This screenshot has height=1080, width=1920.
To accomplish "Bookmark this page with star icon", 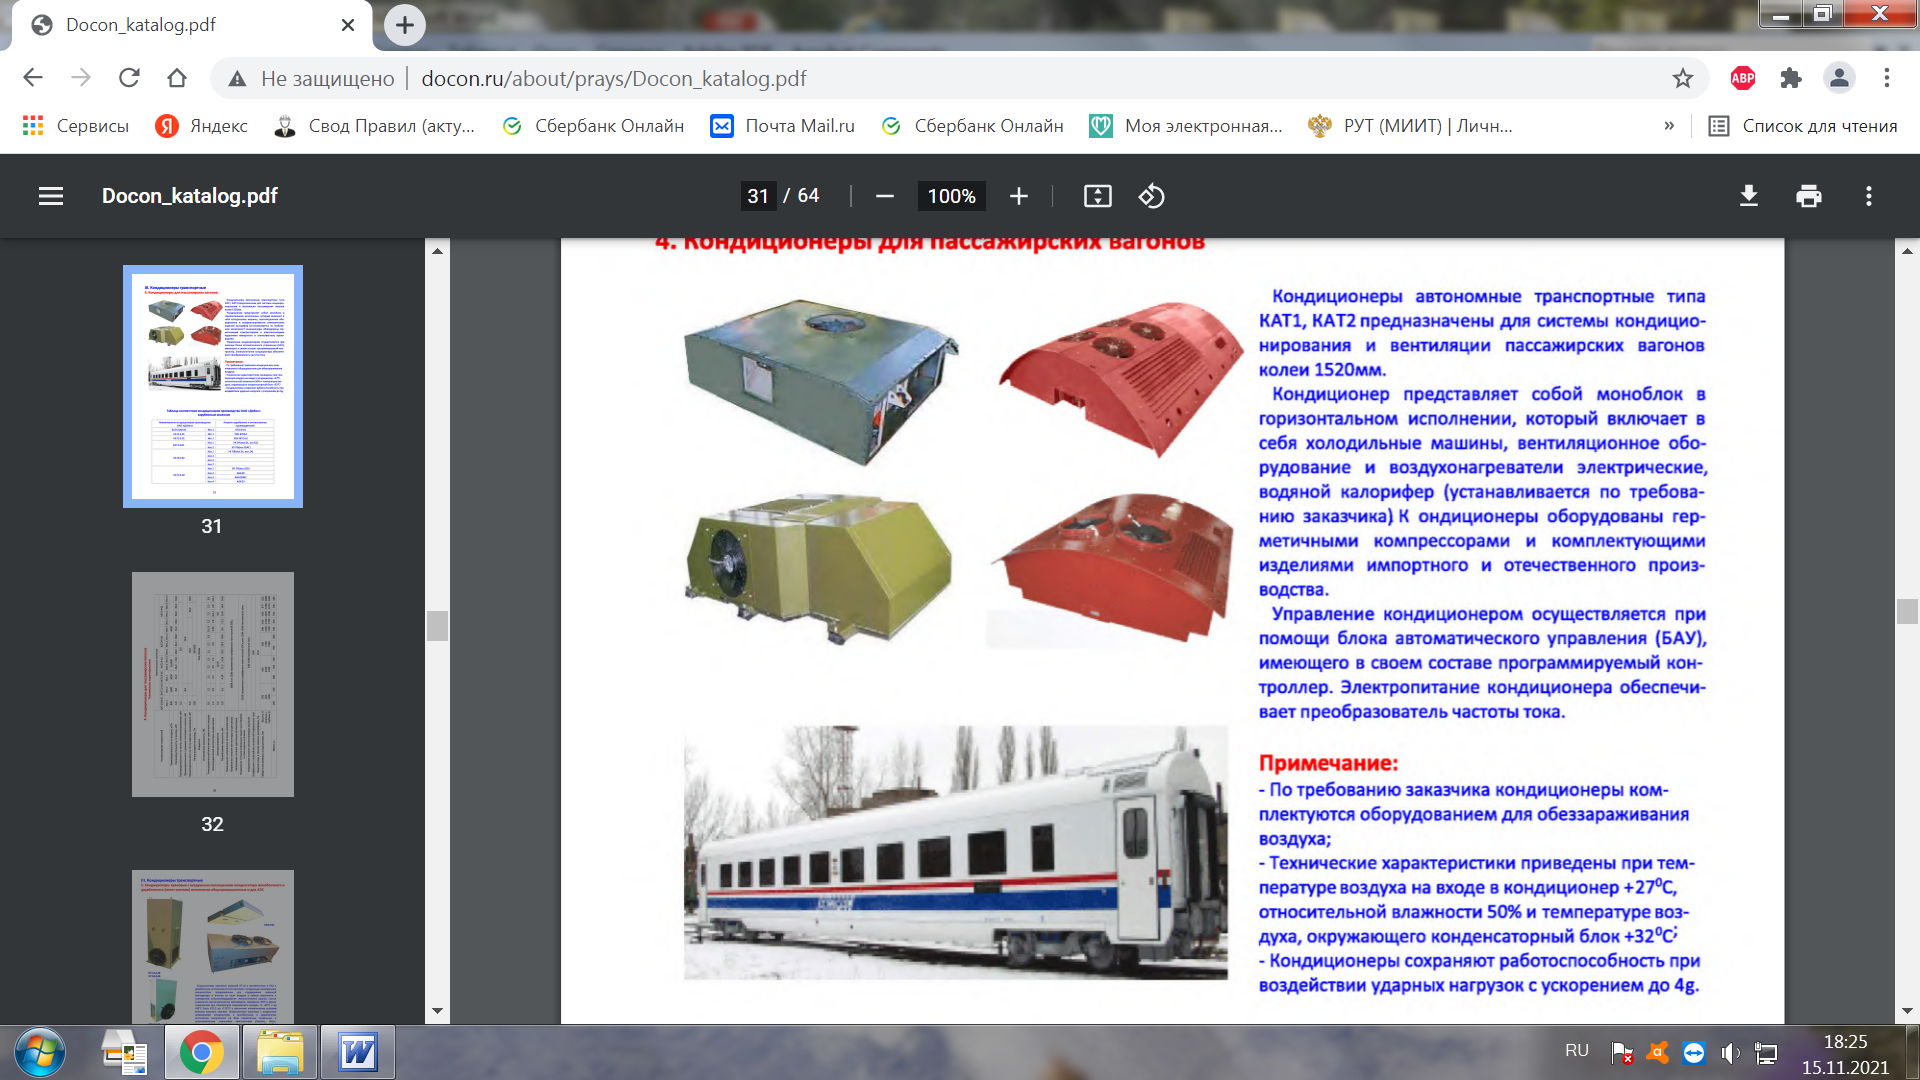I will 1683,78.
